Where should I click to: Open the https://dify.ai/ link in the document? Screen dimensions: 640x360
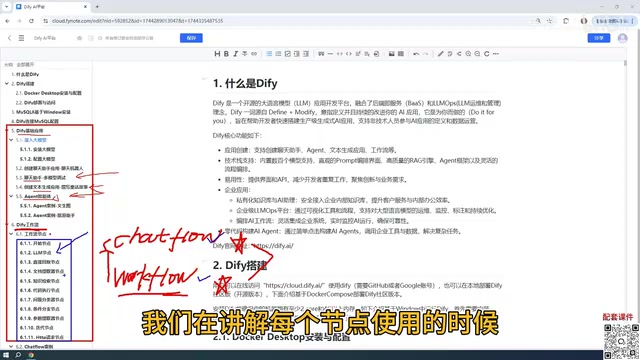(x=273, y=246)
